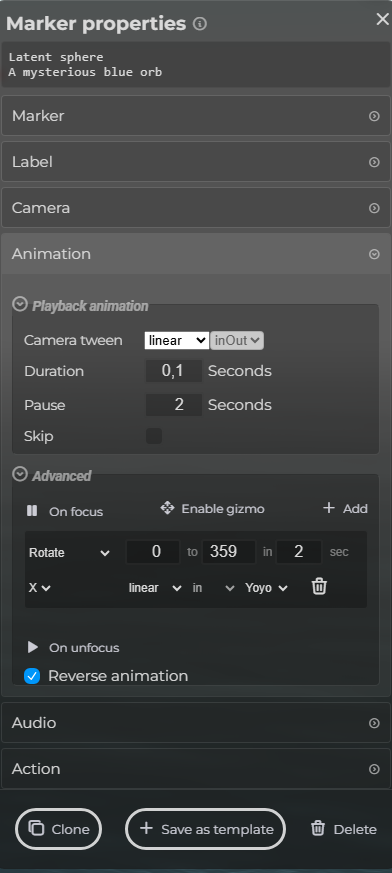The height and width of the screenshot is (873, 392).
Task: Click the Duration value field
Action: [174, 371]
